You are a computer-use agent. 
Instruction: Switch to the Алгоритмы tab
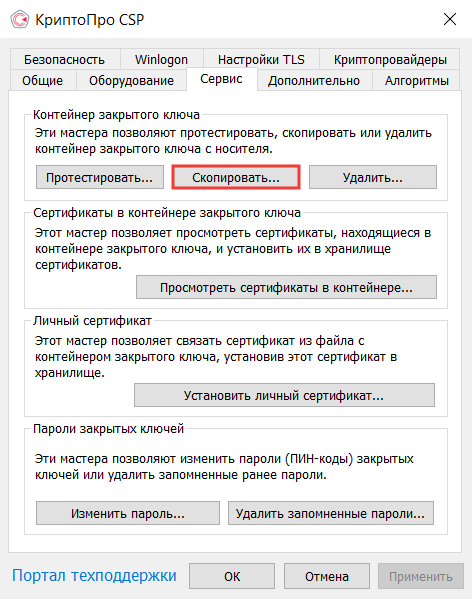coord(417,80)
